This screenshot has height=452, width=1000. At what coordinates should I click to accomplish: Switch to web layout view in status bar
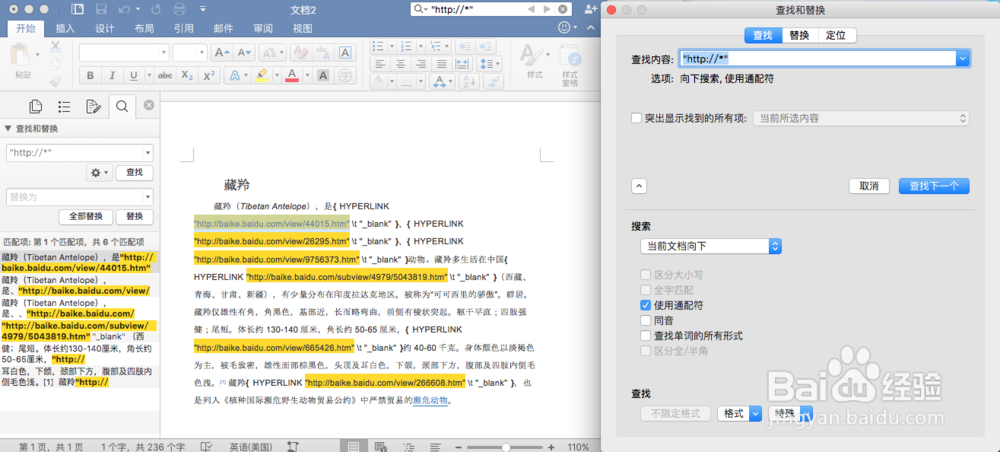coord(381,446)
